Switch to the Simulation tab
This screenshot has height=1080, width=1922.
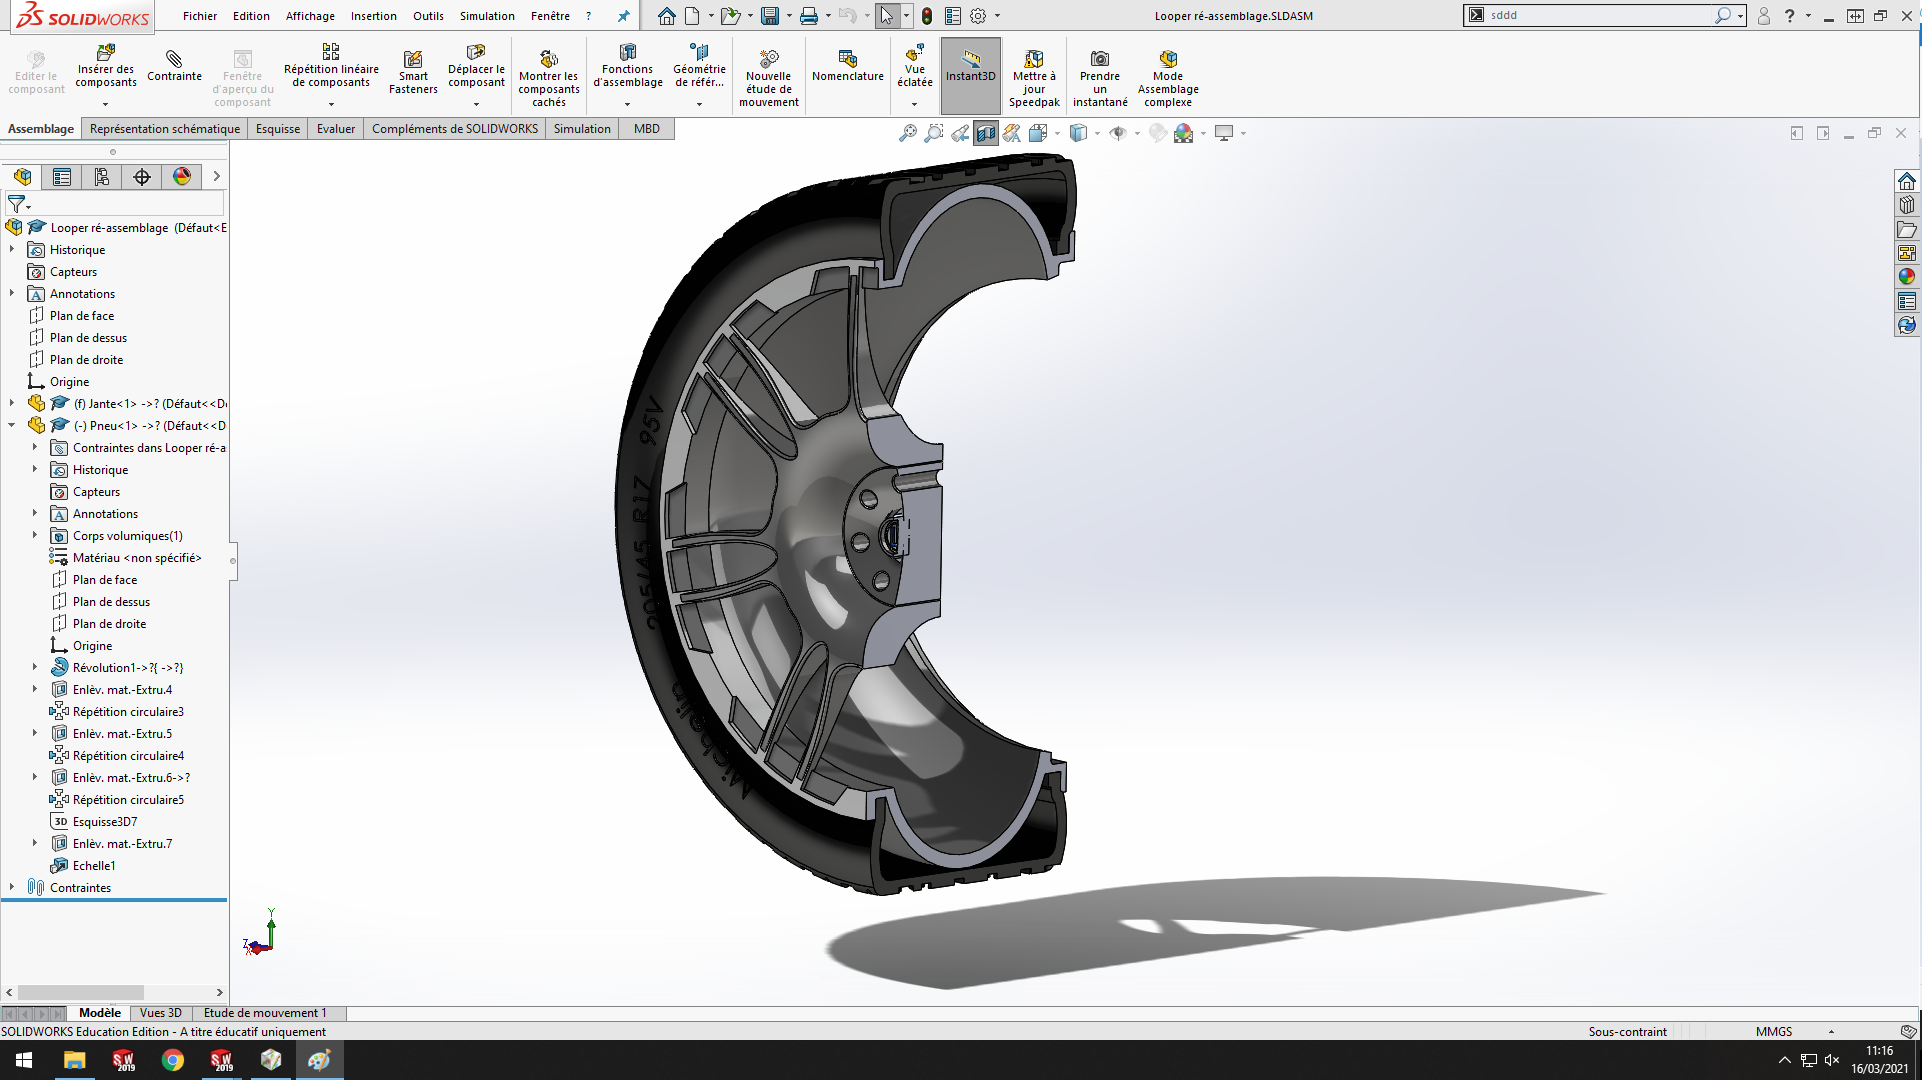(x=581, y=128)
